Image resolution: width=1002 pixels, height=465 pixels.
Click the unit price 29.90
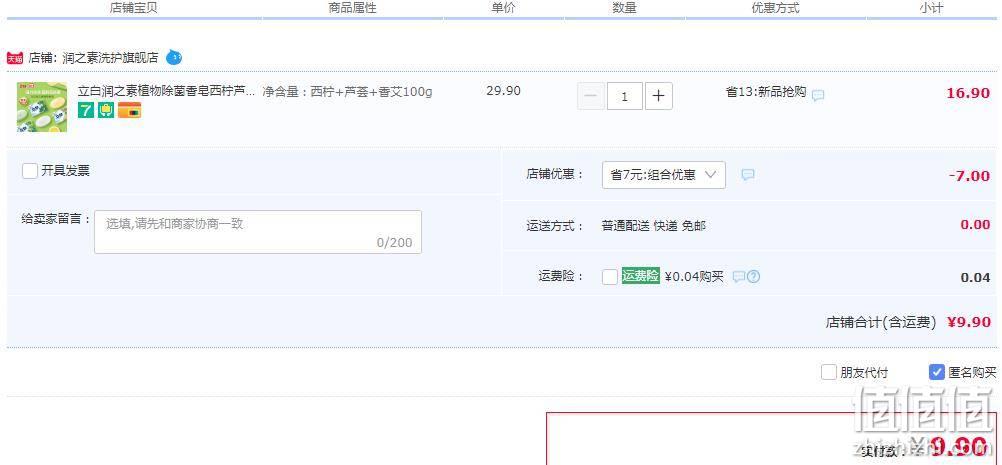tap(504, 91)
